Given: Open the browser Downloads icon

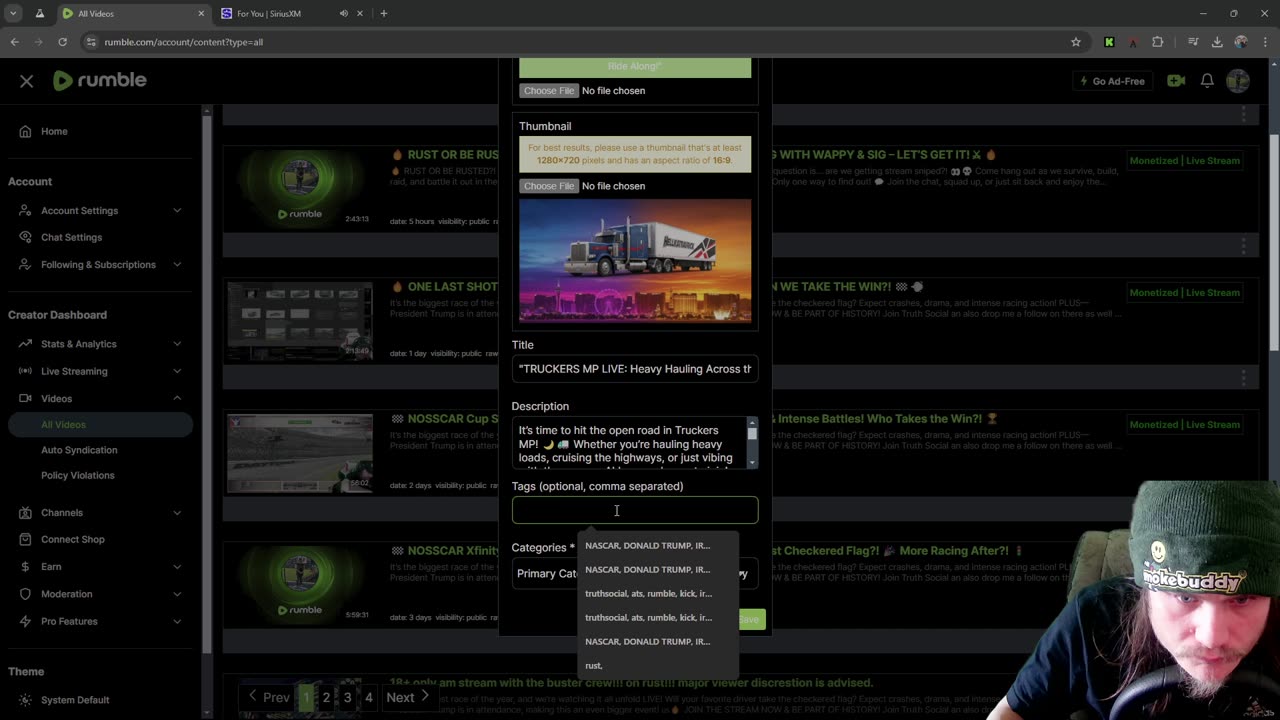Looking at the screenshot, I should coord(1217,42).
